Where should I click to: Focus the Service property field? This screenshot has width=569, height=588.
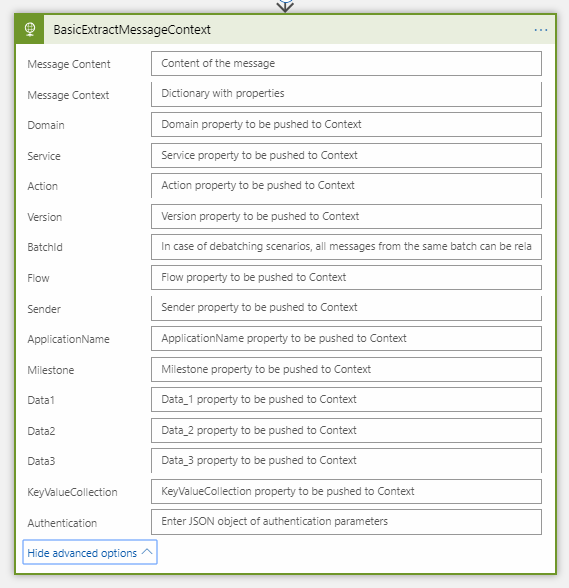pyautogui.click(x=346, y=155)
